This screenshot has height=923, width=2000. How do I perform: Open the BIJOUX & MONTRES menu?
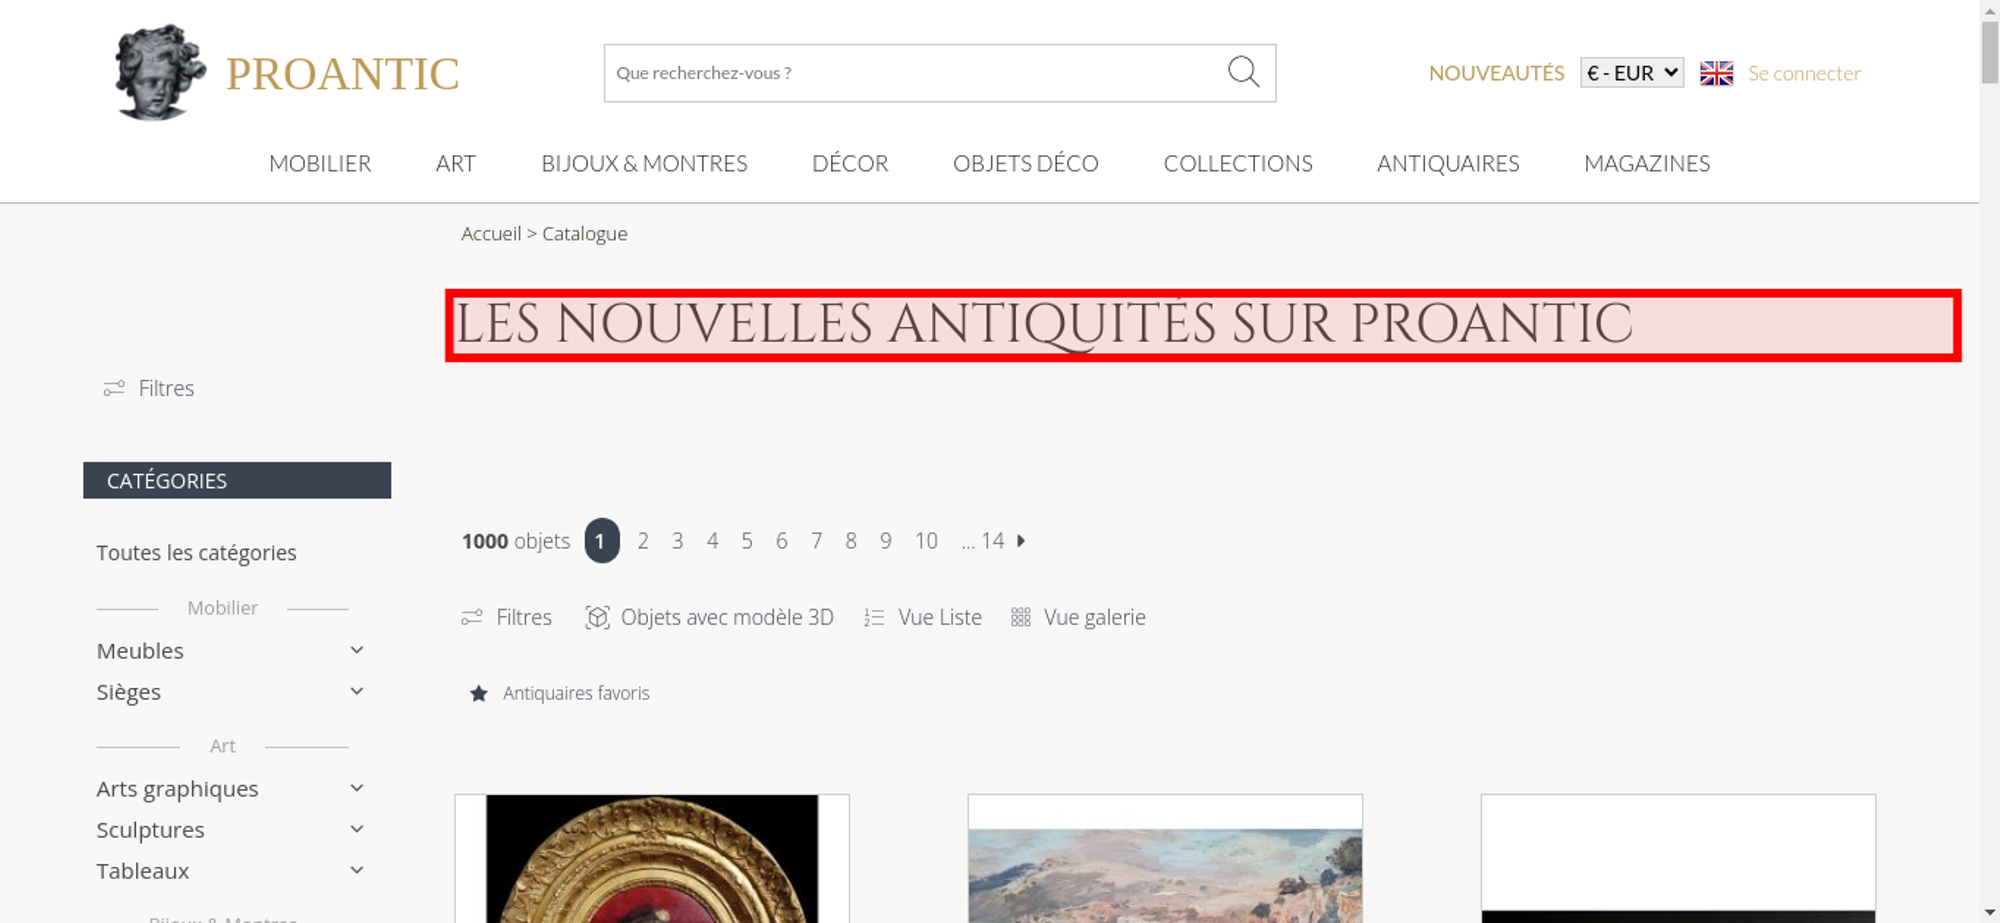pyautogui.click(x=644, y=163)
